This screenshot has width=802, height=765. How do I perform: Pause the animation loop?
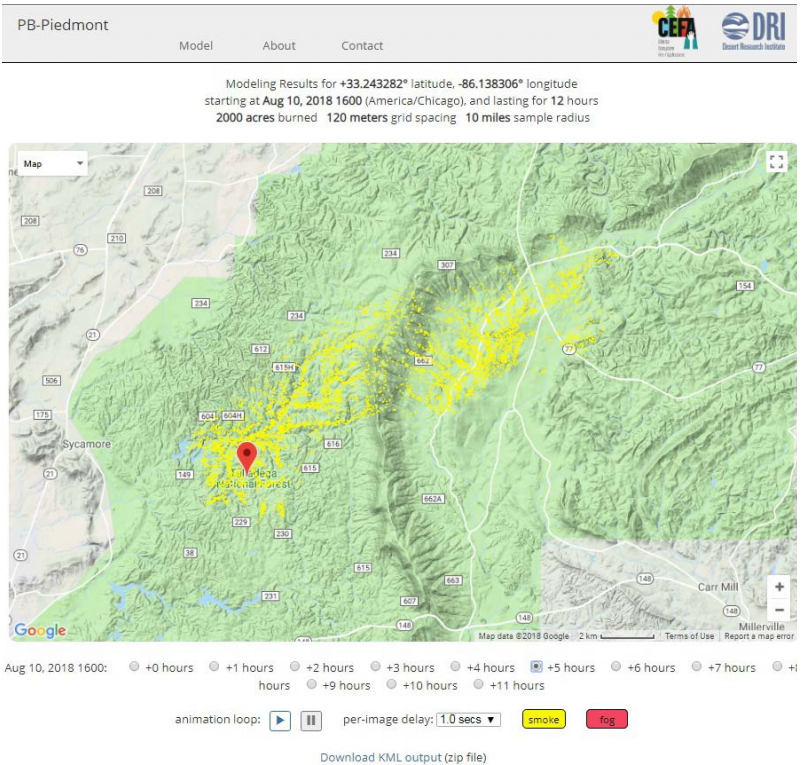311,721
